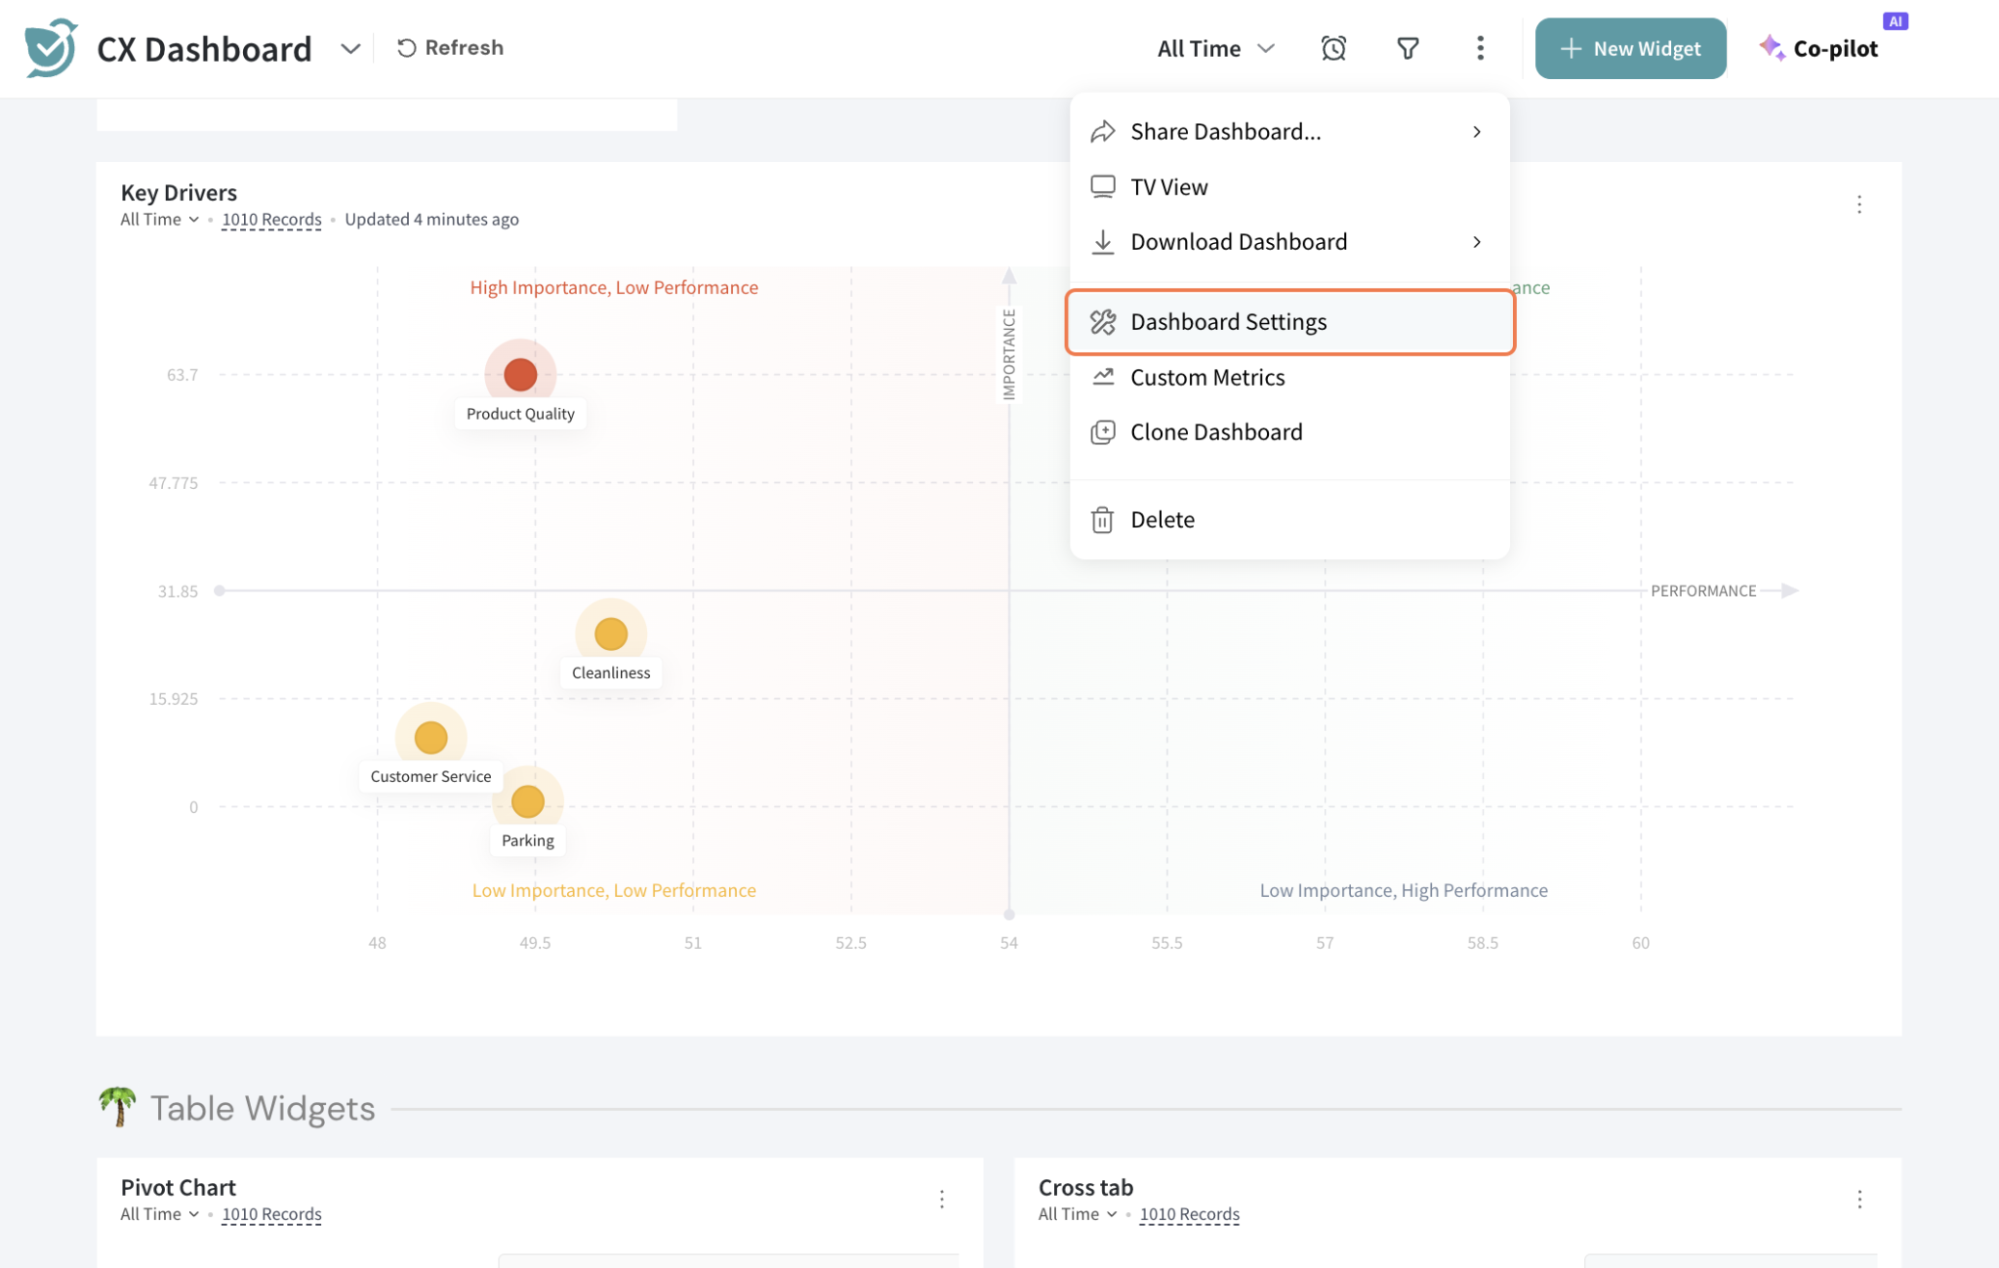Expand Key Drivers All Time dropdown
Screen dimensions: 1999x1268
tap(160, 219)
